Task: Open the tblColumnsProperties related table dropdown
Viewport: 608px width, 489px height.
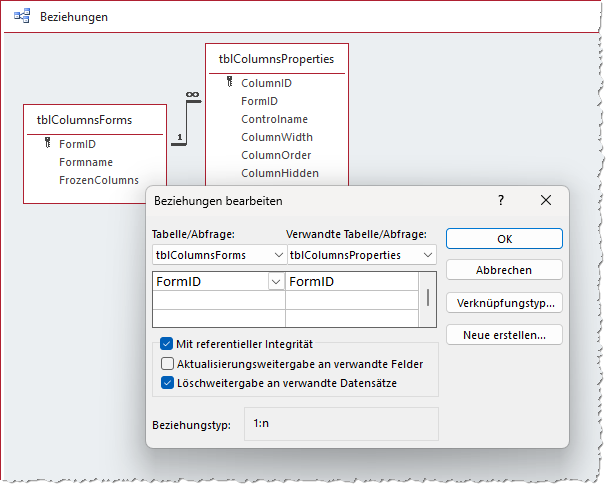Action: point(428,255)
